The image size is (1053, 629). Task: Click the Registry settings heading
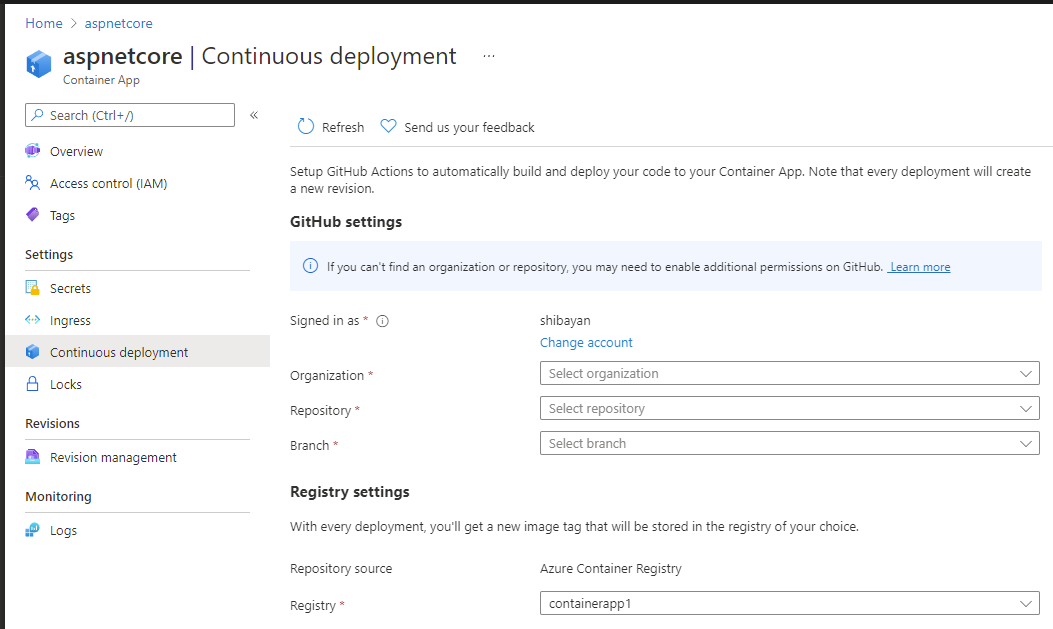click(350, 491)
